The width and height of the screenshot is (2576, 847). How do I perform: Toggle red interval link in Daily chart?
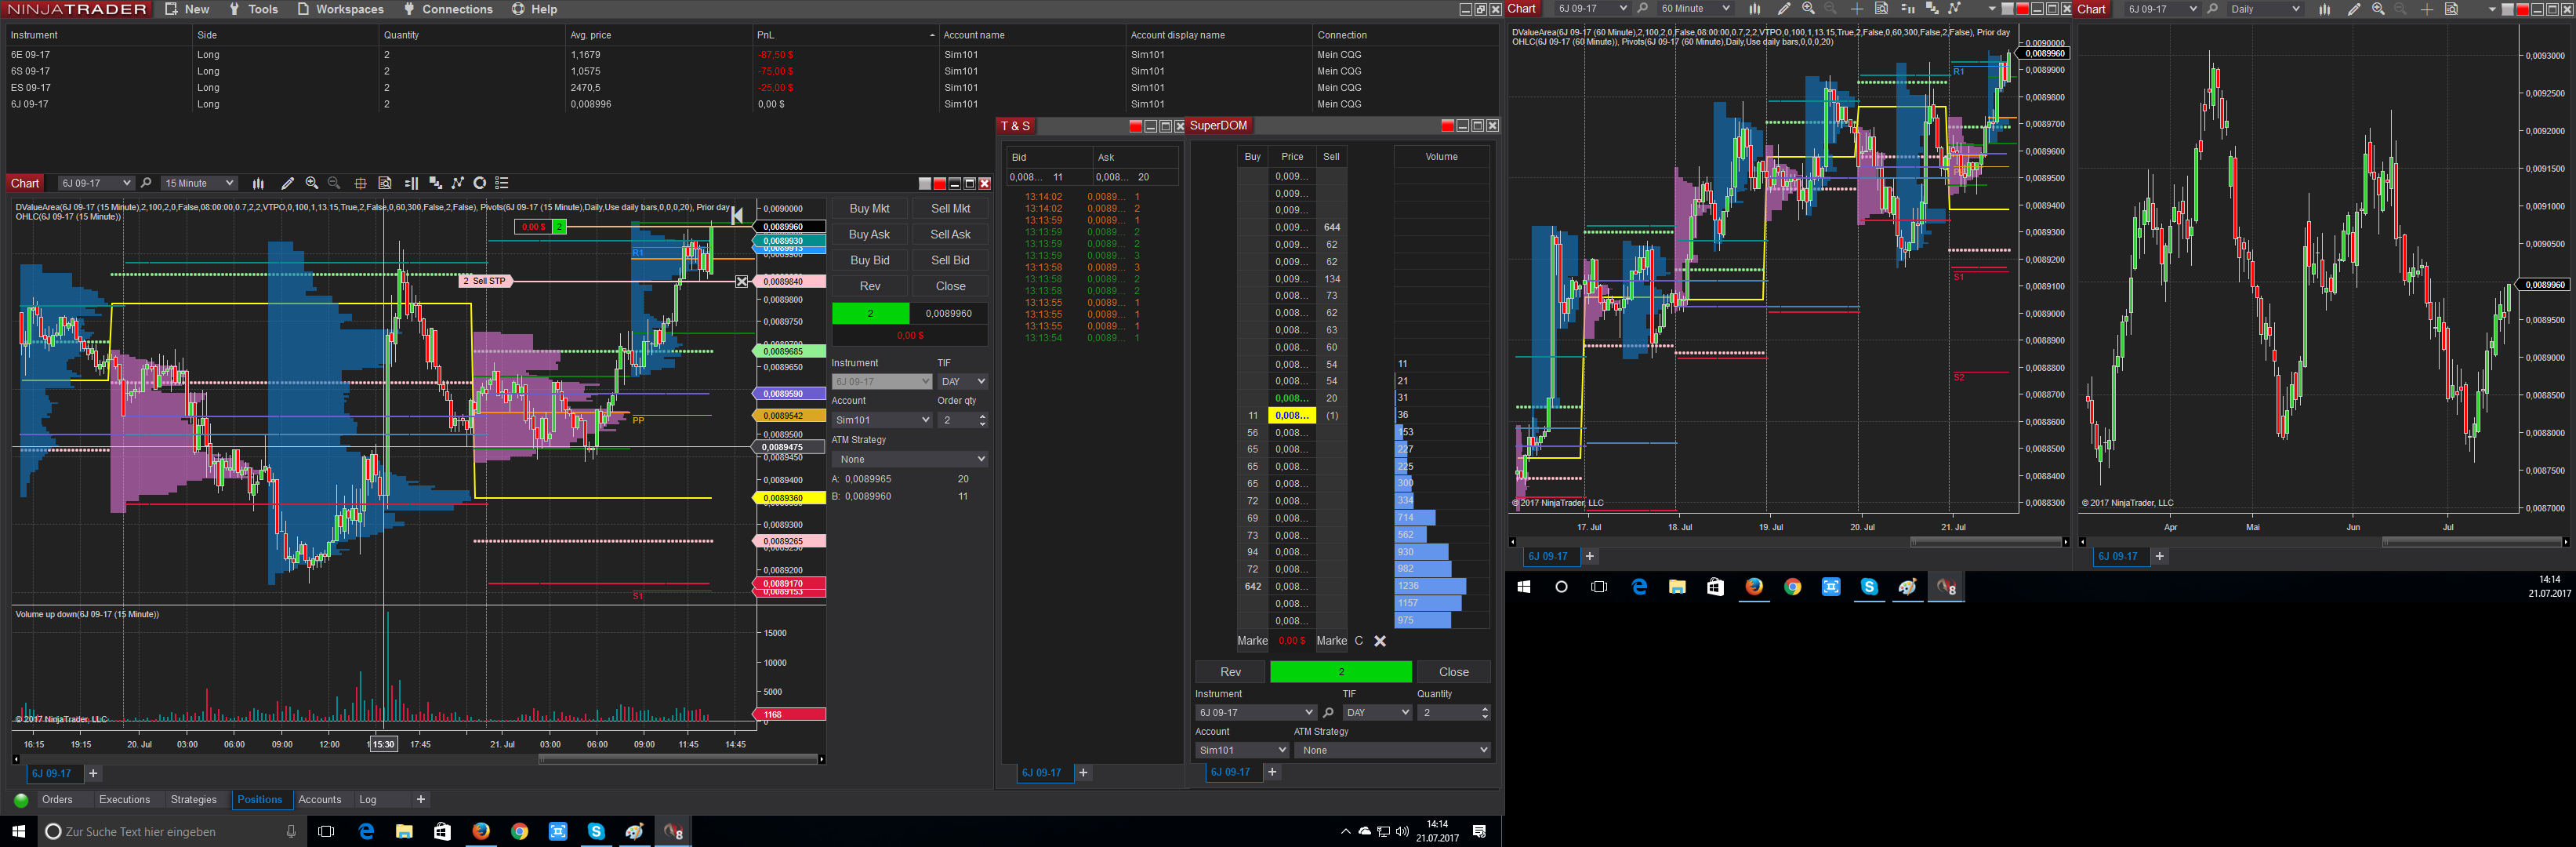[2522, 9]
